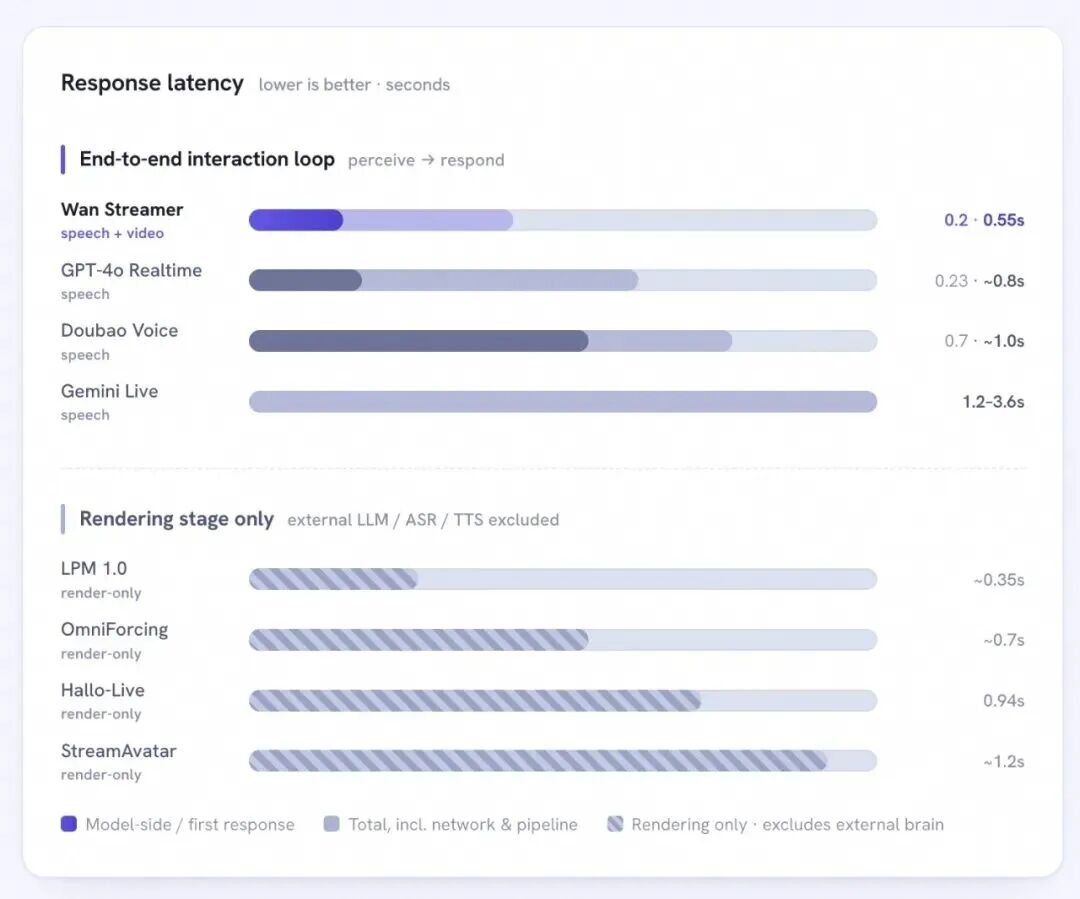Click the GPT-4o Realtime latency bar
The height and width of the screenshot is (899, 1080).
tap(563, 280)
